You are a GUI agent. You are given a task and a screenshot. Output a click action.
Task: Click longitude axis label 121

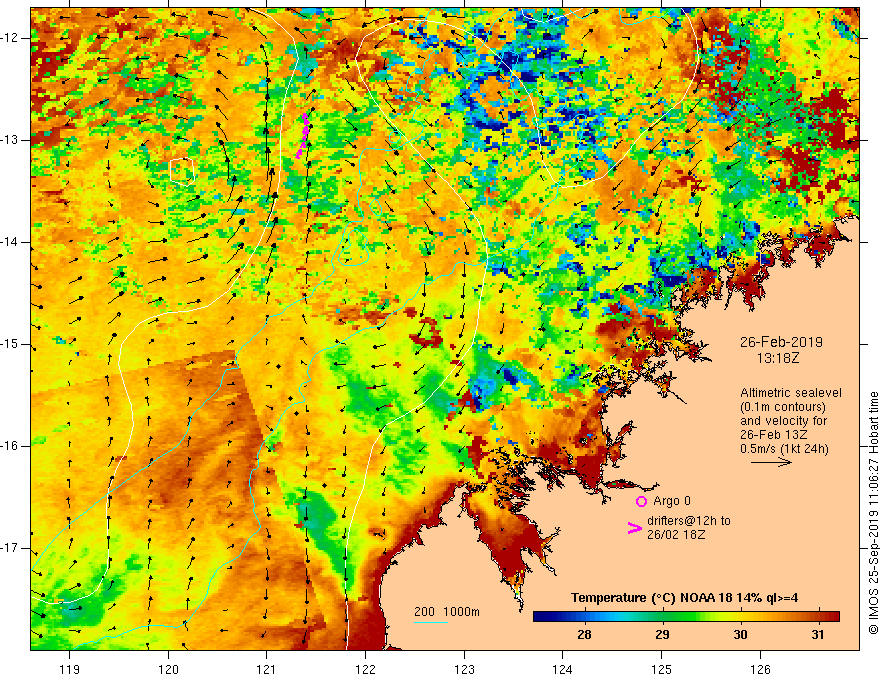[x=267, y=669]
